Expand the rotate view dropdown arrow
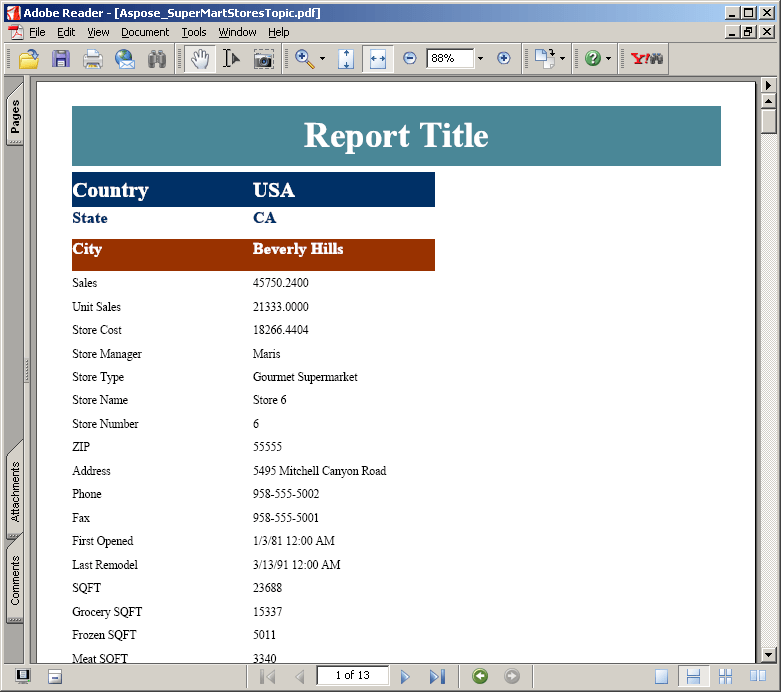 pos(562,58)
